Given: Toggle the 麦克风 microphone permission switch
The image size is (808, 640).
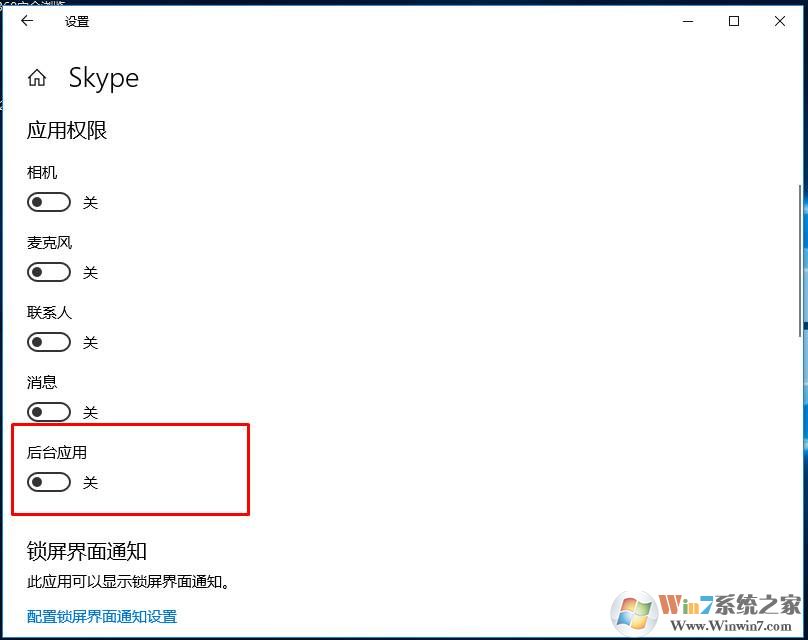Looking at the screenshot, I should coord(49,272).
